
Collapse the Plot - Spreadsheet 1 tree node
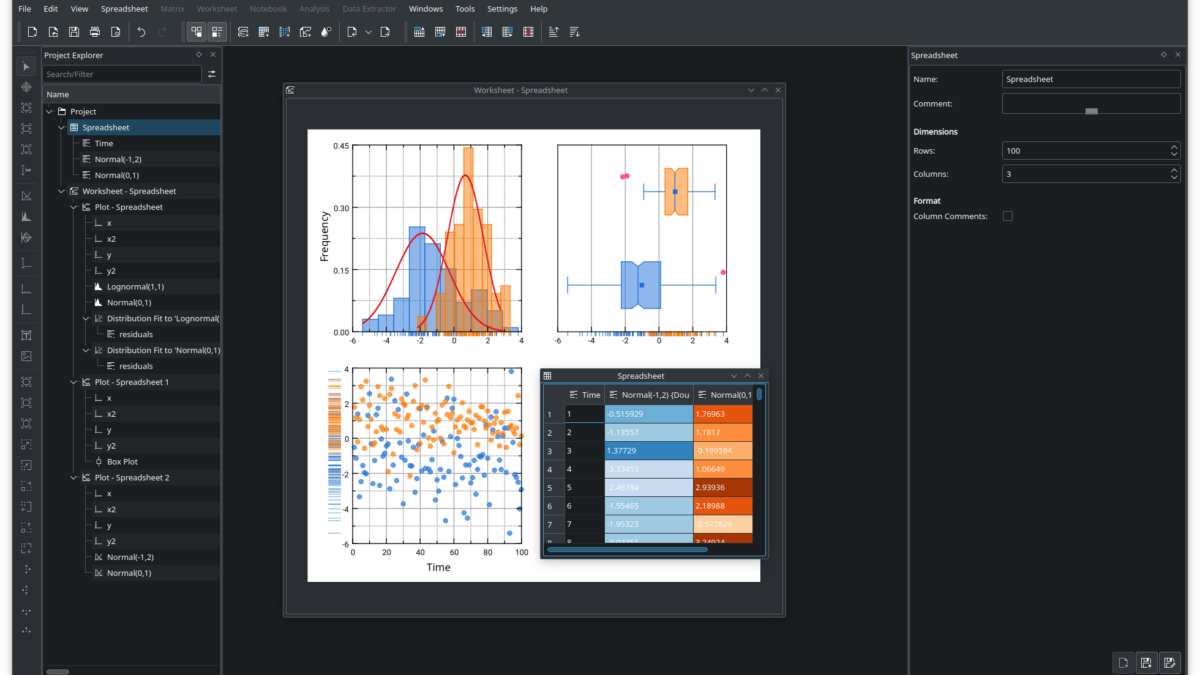pos(74,382)
